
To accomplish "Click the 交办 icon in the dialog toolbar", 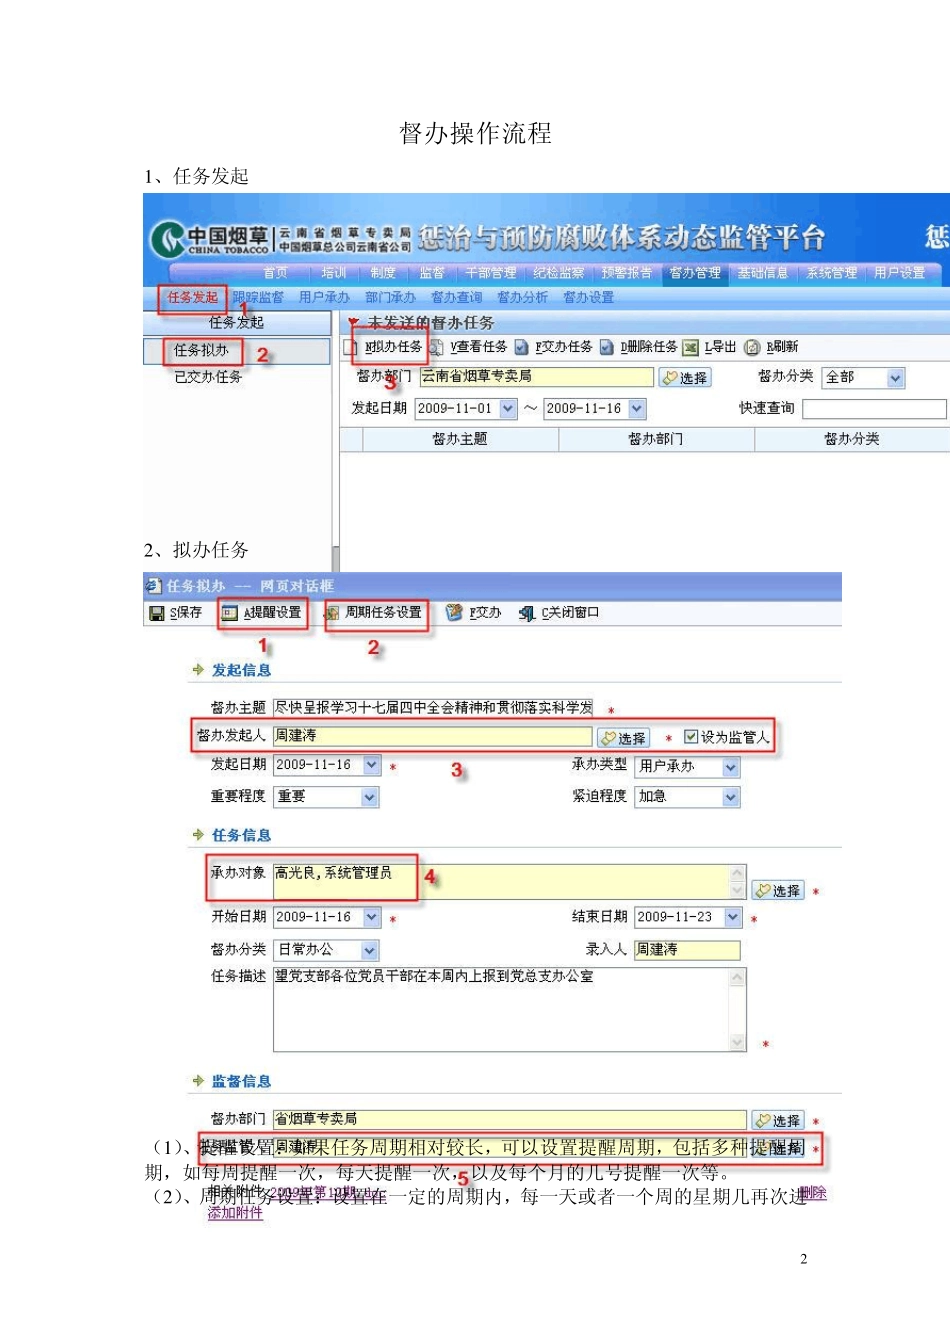I will 454,612.
